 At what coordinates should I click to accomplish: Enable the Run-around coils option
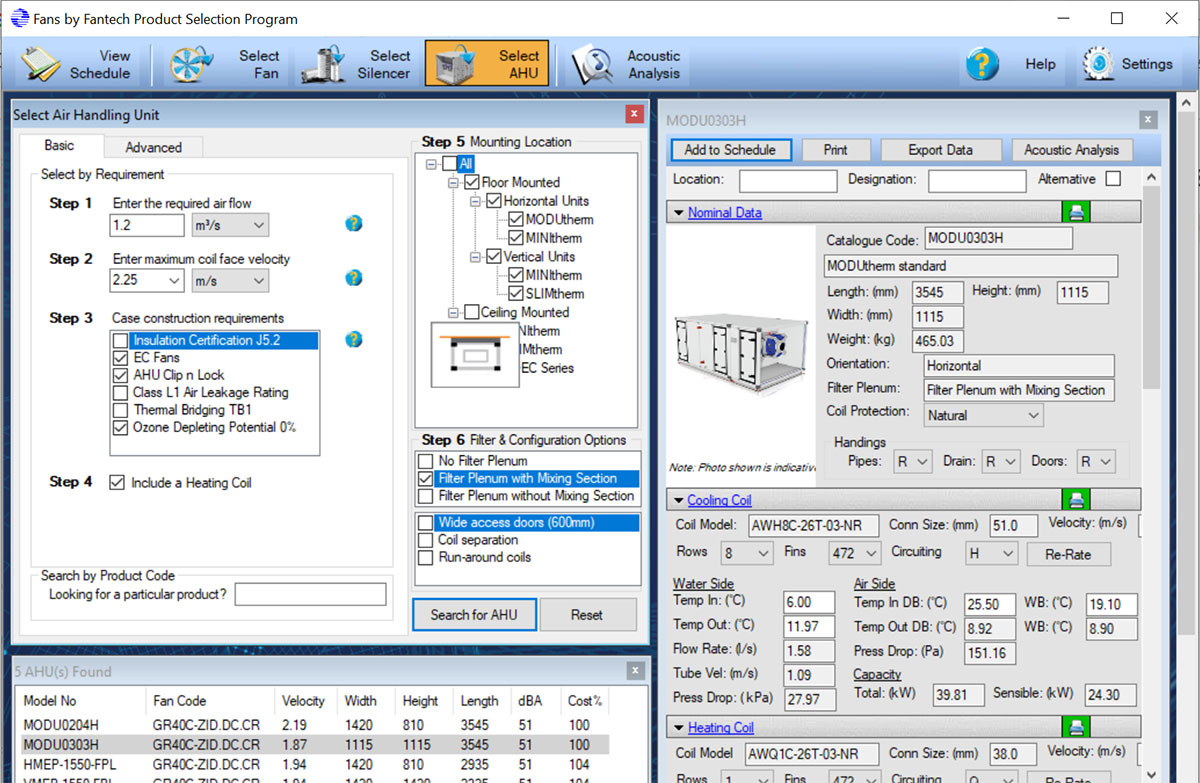(x=426, y=557)
